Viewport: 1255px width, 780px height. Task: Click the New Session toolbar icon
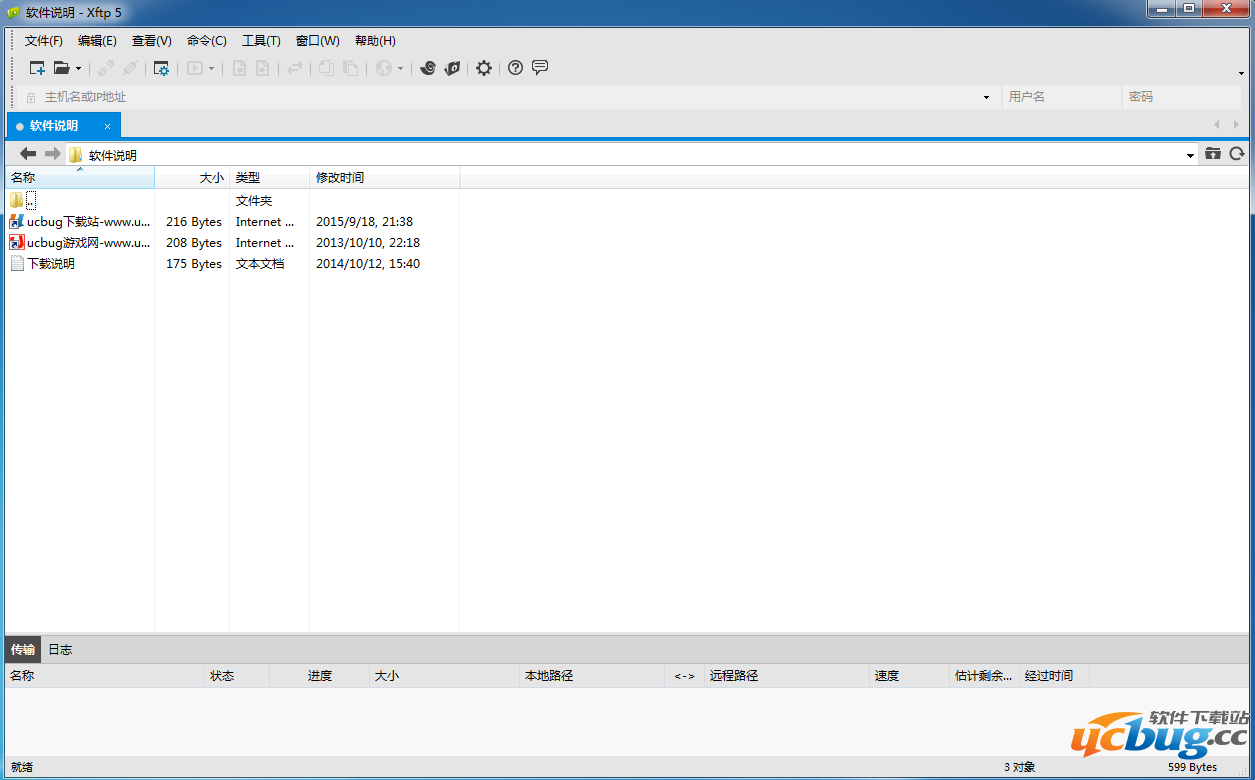coord(37,68)
